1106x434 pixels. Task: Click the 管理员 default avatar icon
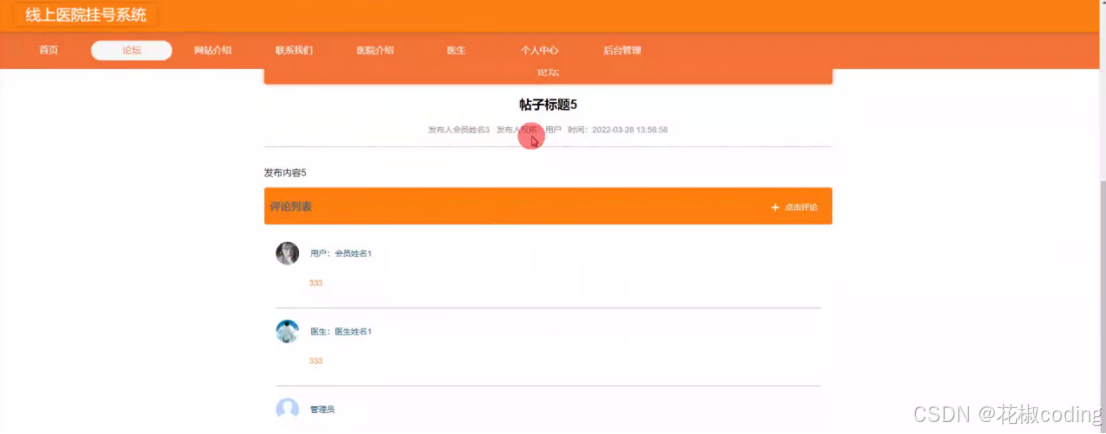(287, 409)
